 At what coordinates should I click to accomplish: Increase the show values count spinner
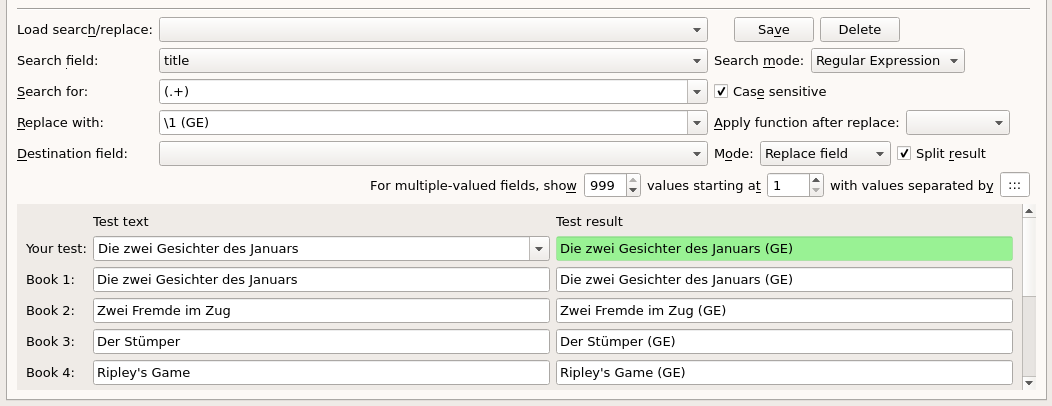pyautogui.click(x=633, y=180)
